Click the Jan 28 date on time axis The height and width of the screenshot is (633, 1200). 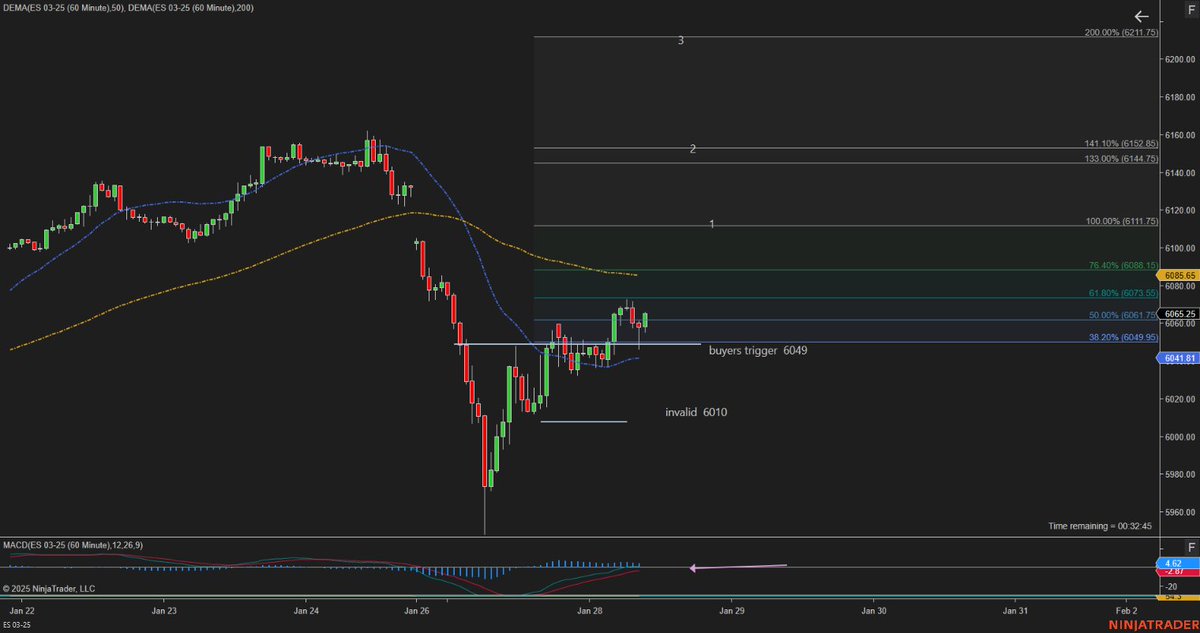(591, 609)
